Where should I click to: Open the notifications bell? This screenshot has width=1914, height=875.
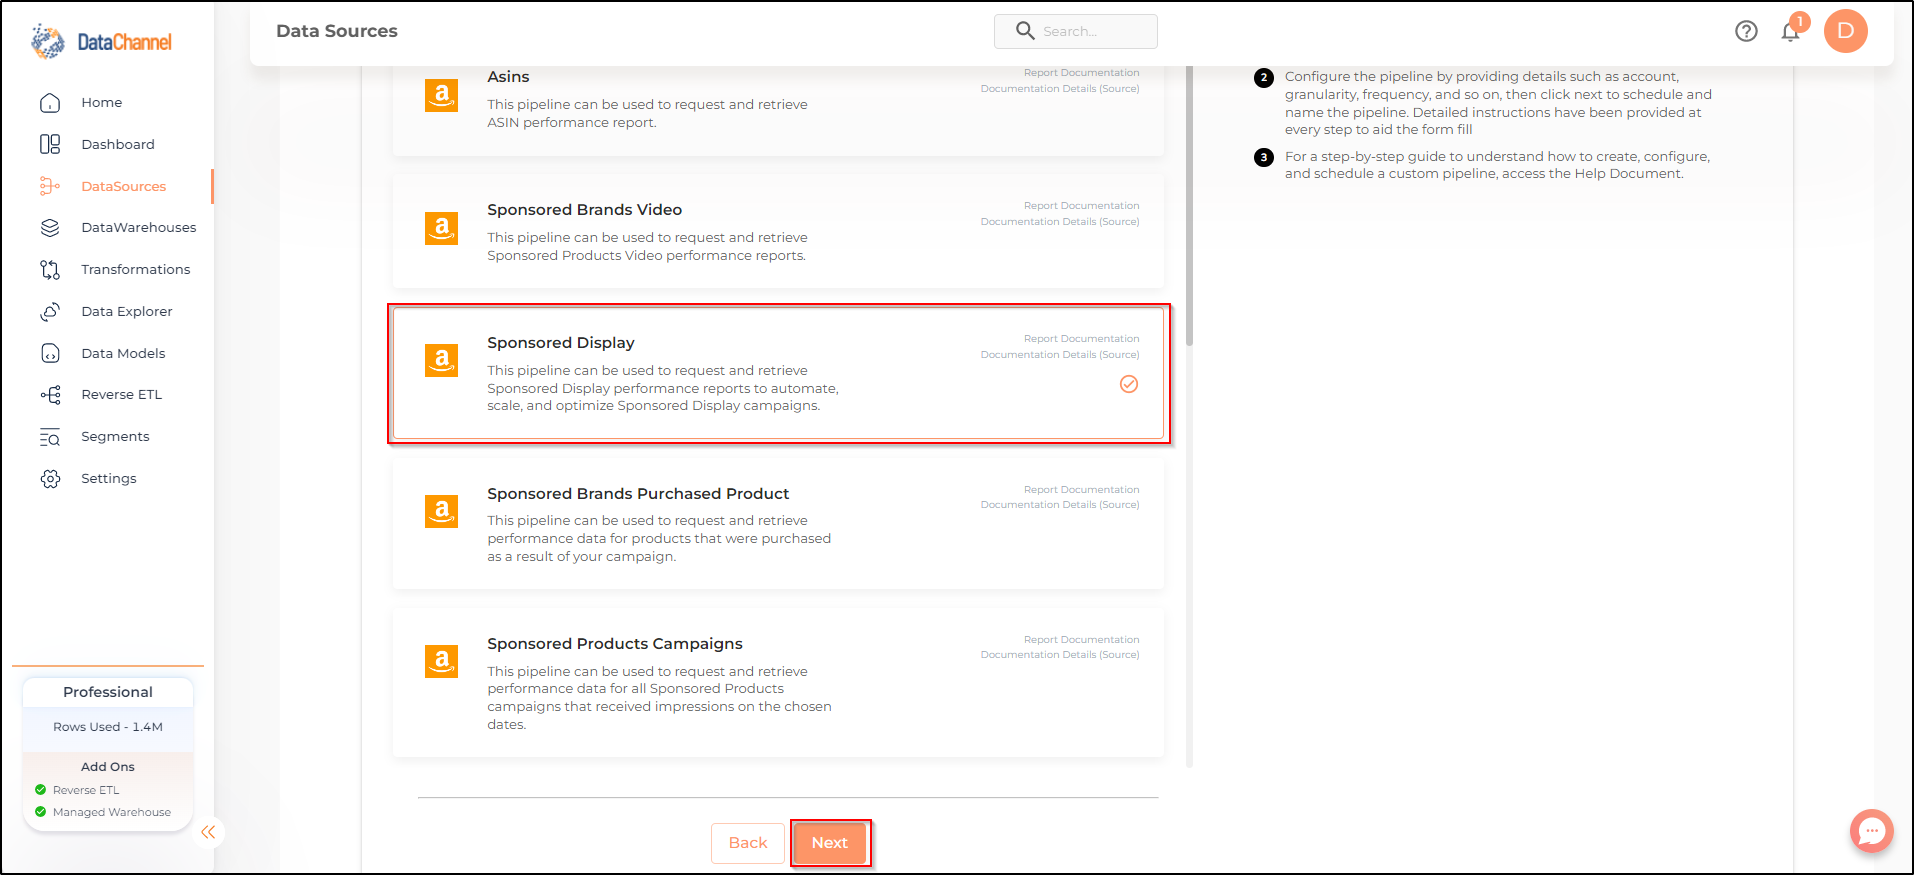coord(1790,32)
